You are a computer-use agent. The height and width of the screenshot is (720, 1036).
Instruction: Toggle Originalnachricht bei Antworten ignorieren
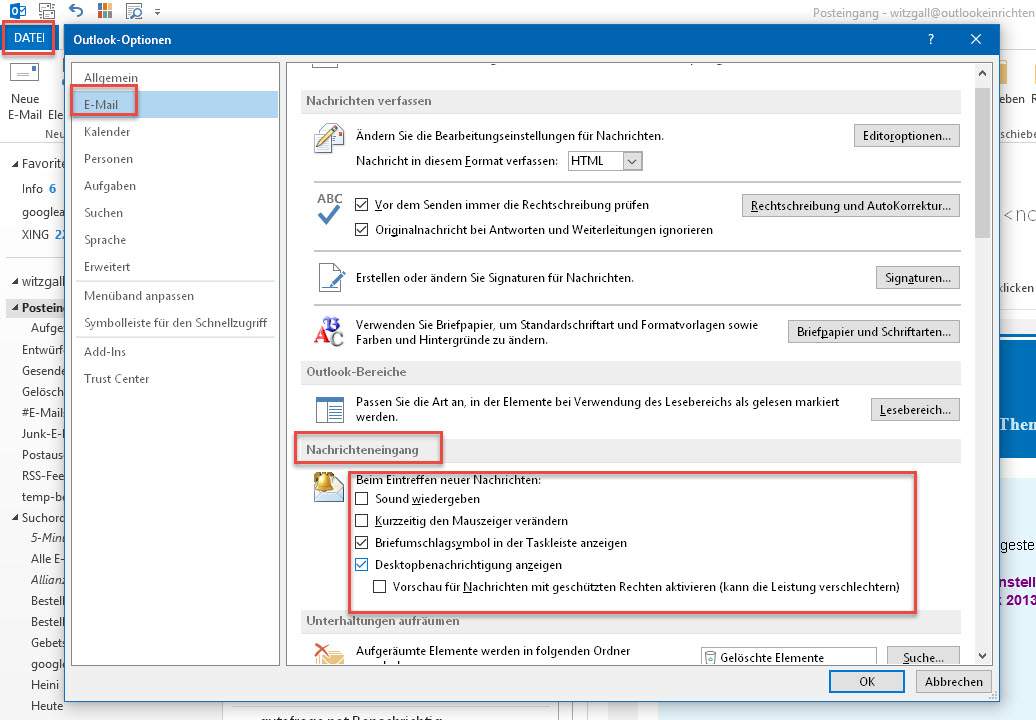(361, 230)
